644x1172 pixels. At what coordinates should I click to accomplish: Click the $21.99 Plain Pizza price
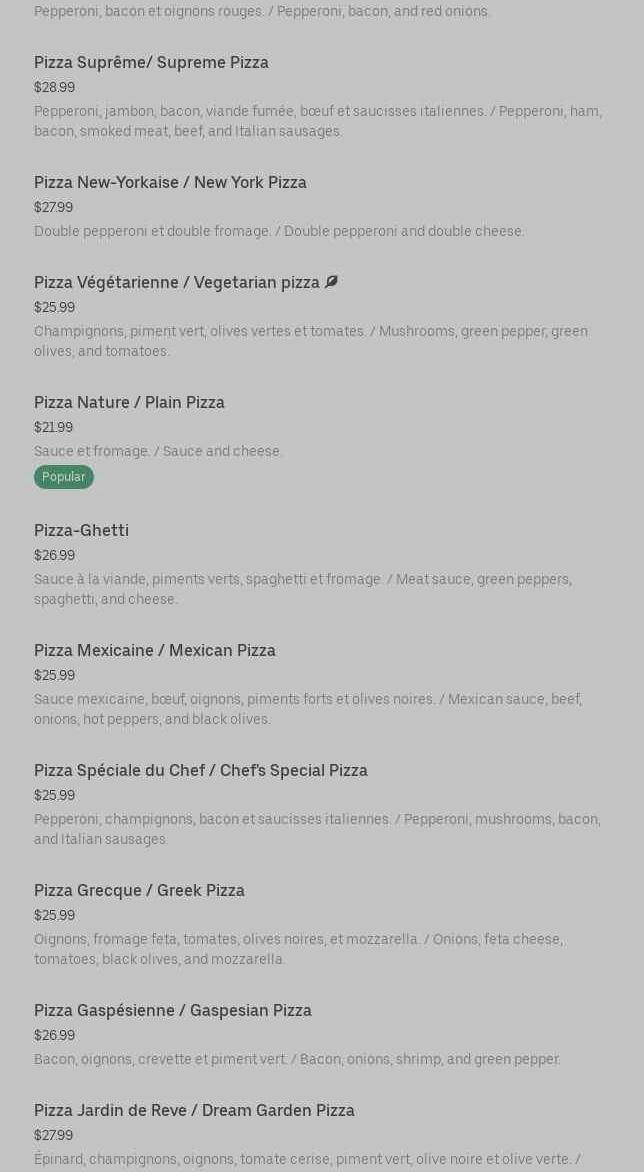[x=53, y=427]
